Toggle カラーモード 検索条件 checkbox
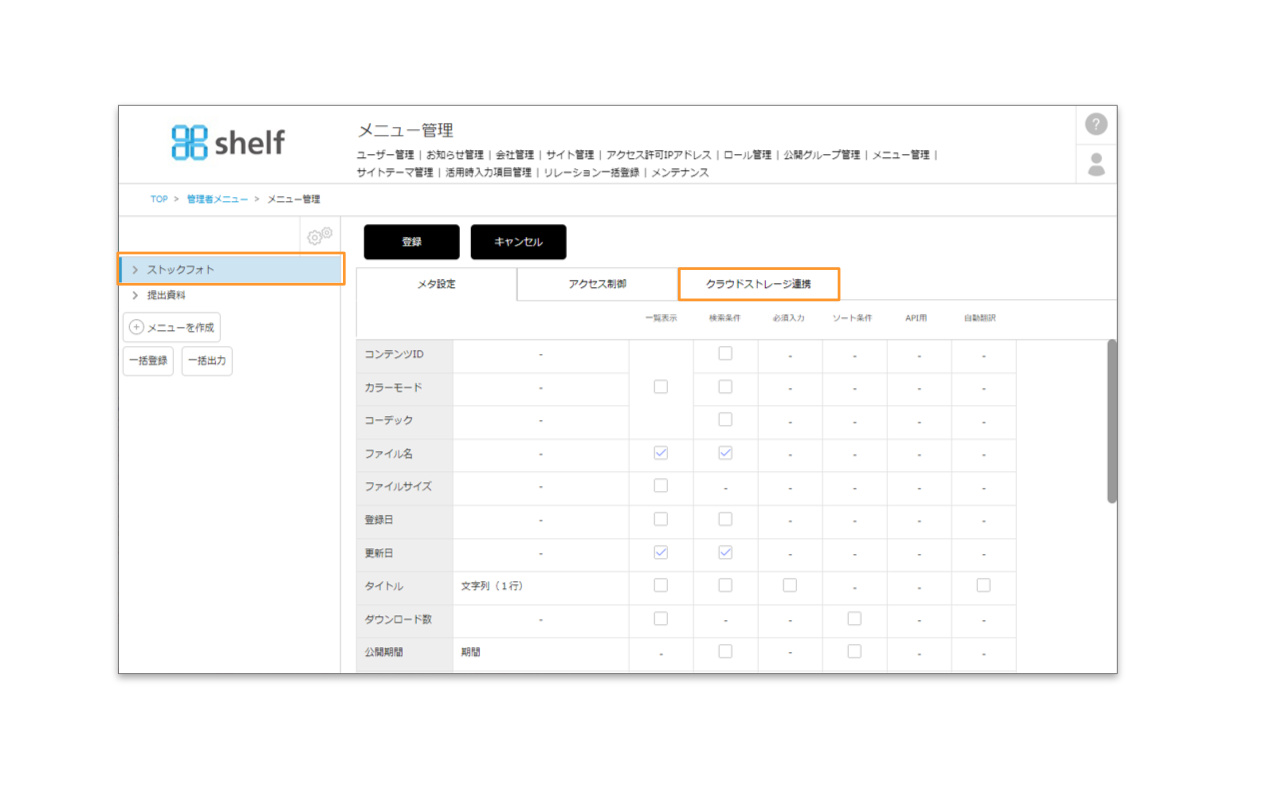The image size is (1280, 800). [x=725, y=386]
